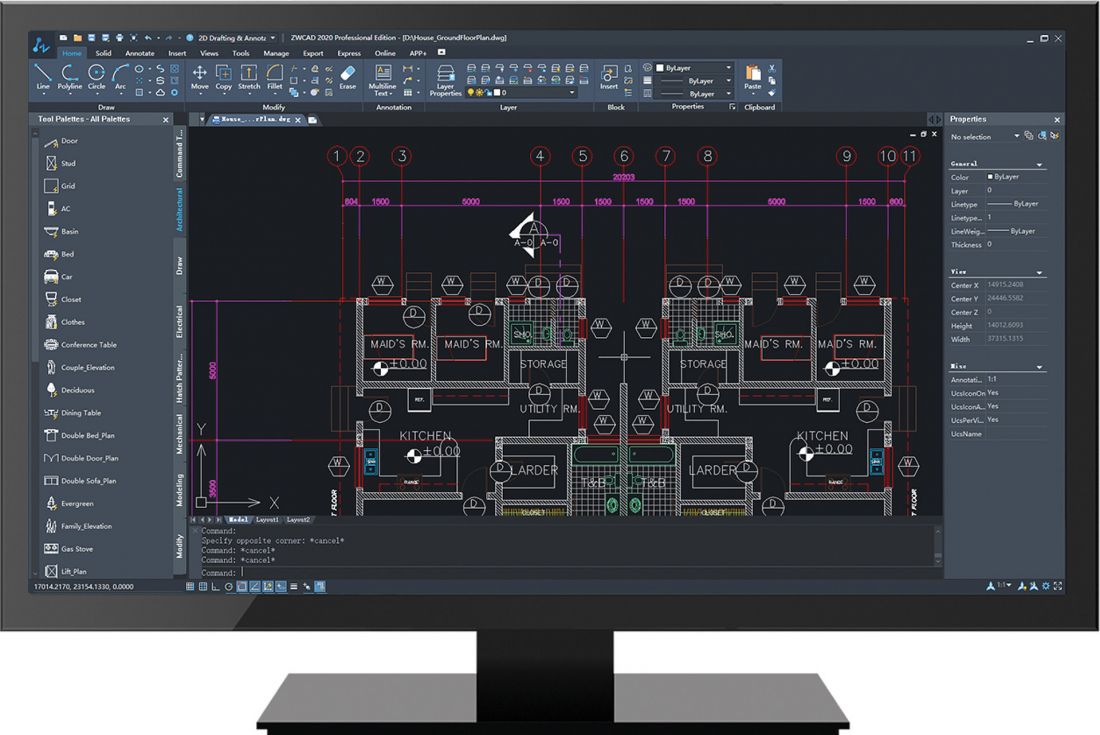Viewport: 1100px width, 735px height.
Task: Toggle ortho mode status bar button
Action: pyautogui.click(x=215, y=586)
